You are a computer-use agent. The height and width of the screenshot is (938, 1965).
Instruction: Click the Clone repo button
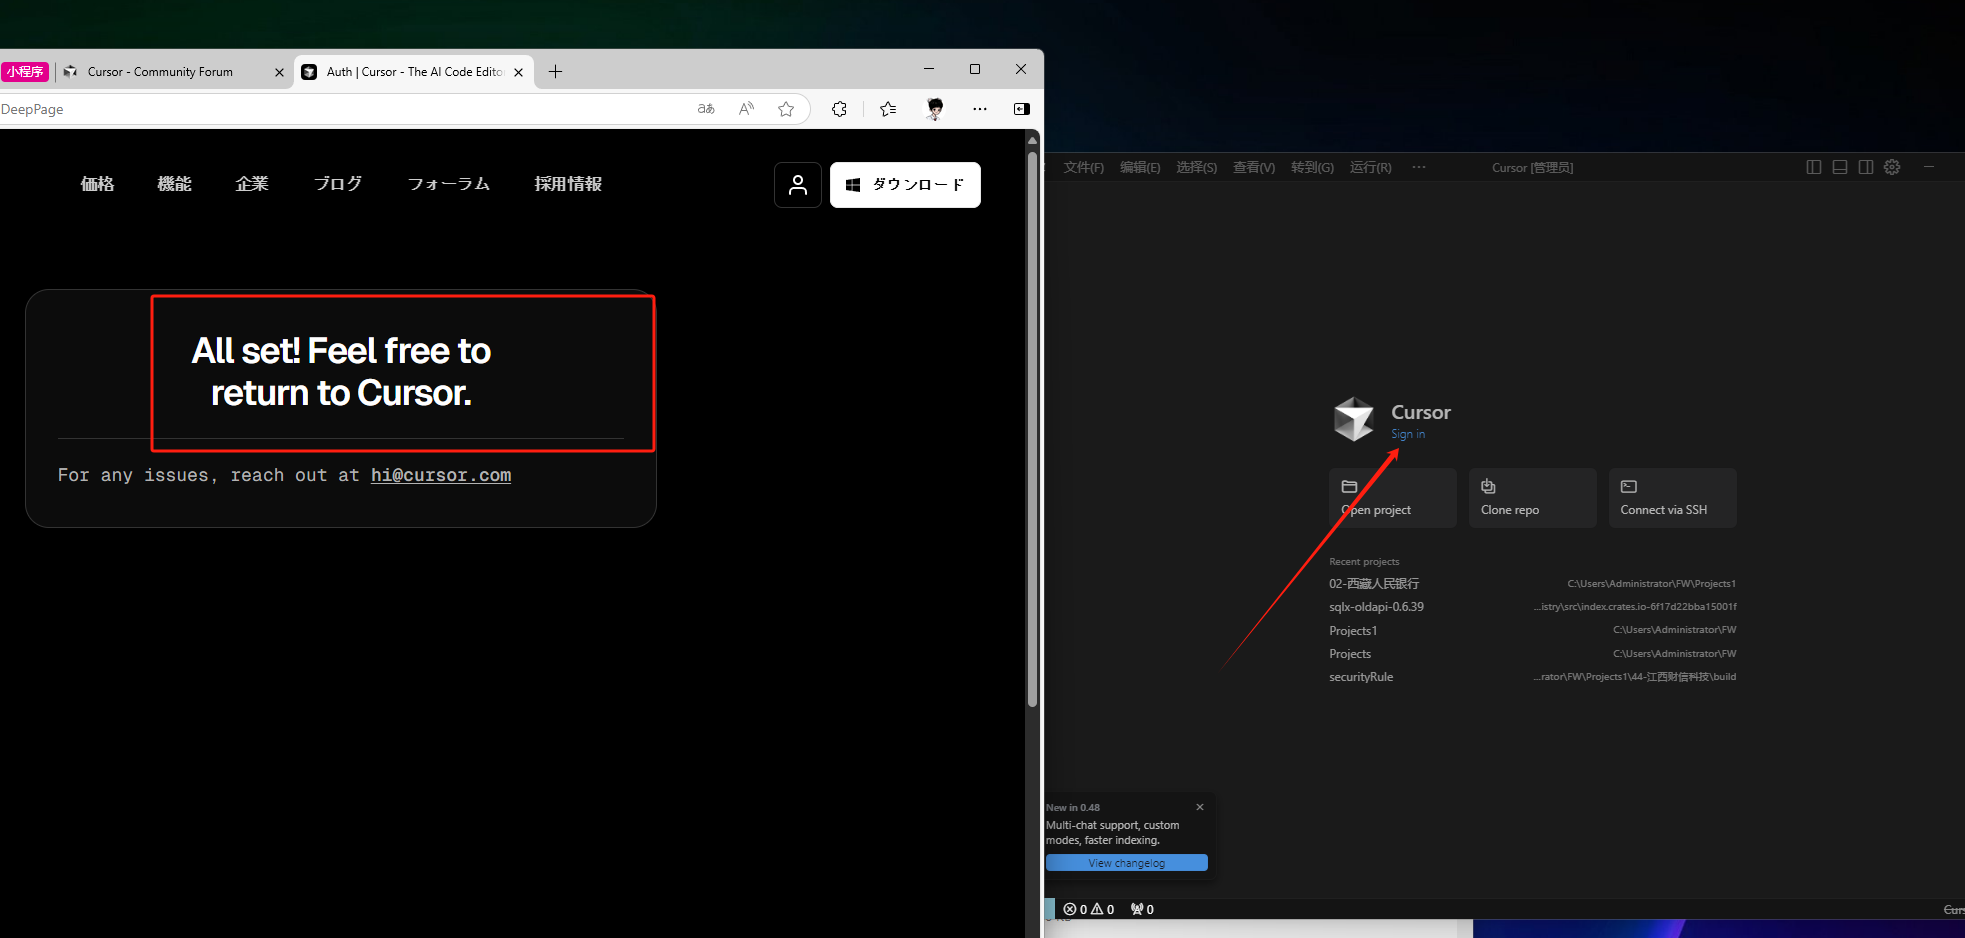[x=1533, y=498]
